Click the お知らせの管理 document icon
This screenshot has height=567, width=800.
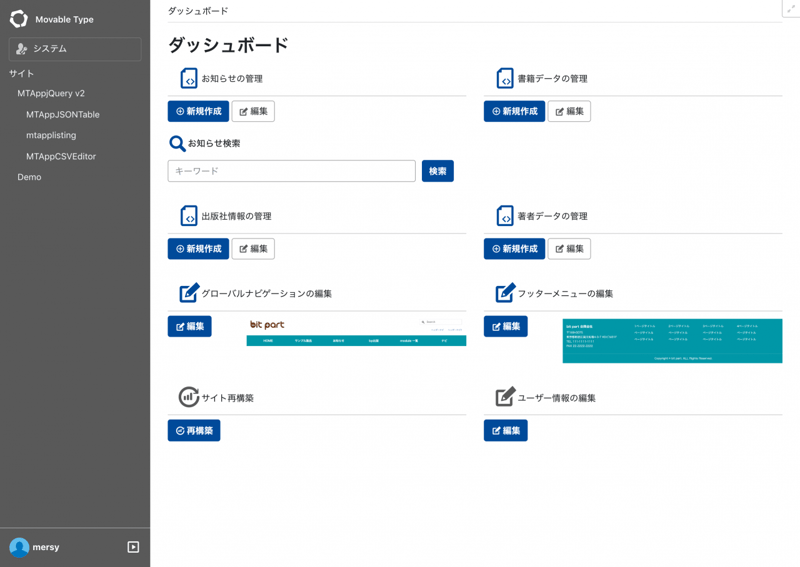(189, 78)
